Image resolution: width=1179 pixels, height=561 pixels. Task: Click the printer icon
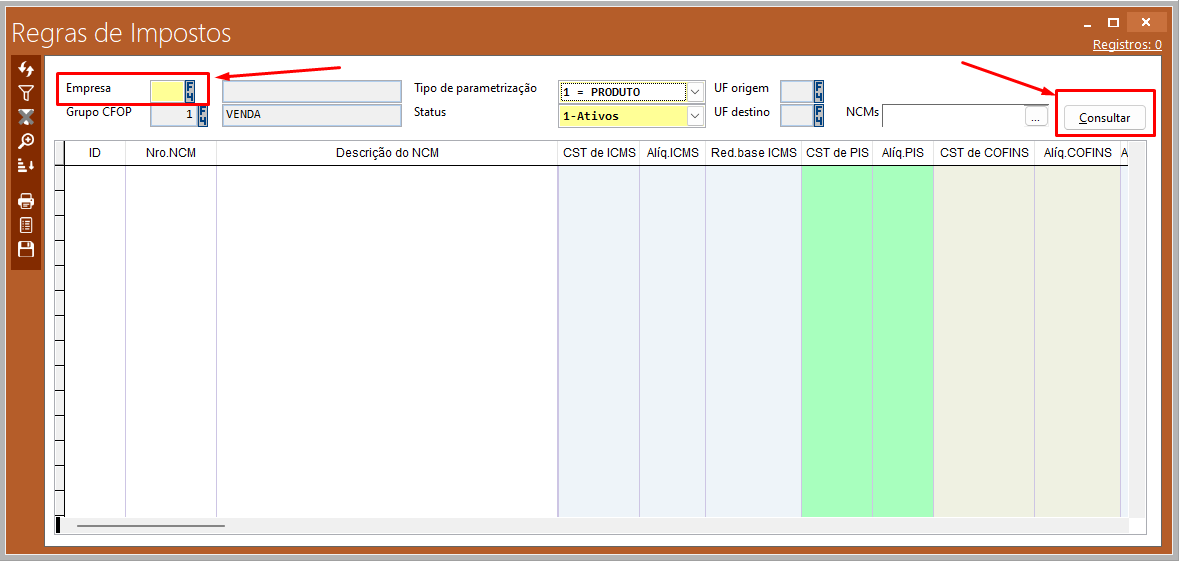(x=26, y=201)
